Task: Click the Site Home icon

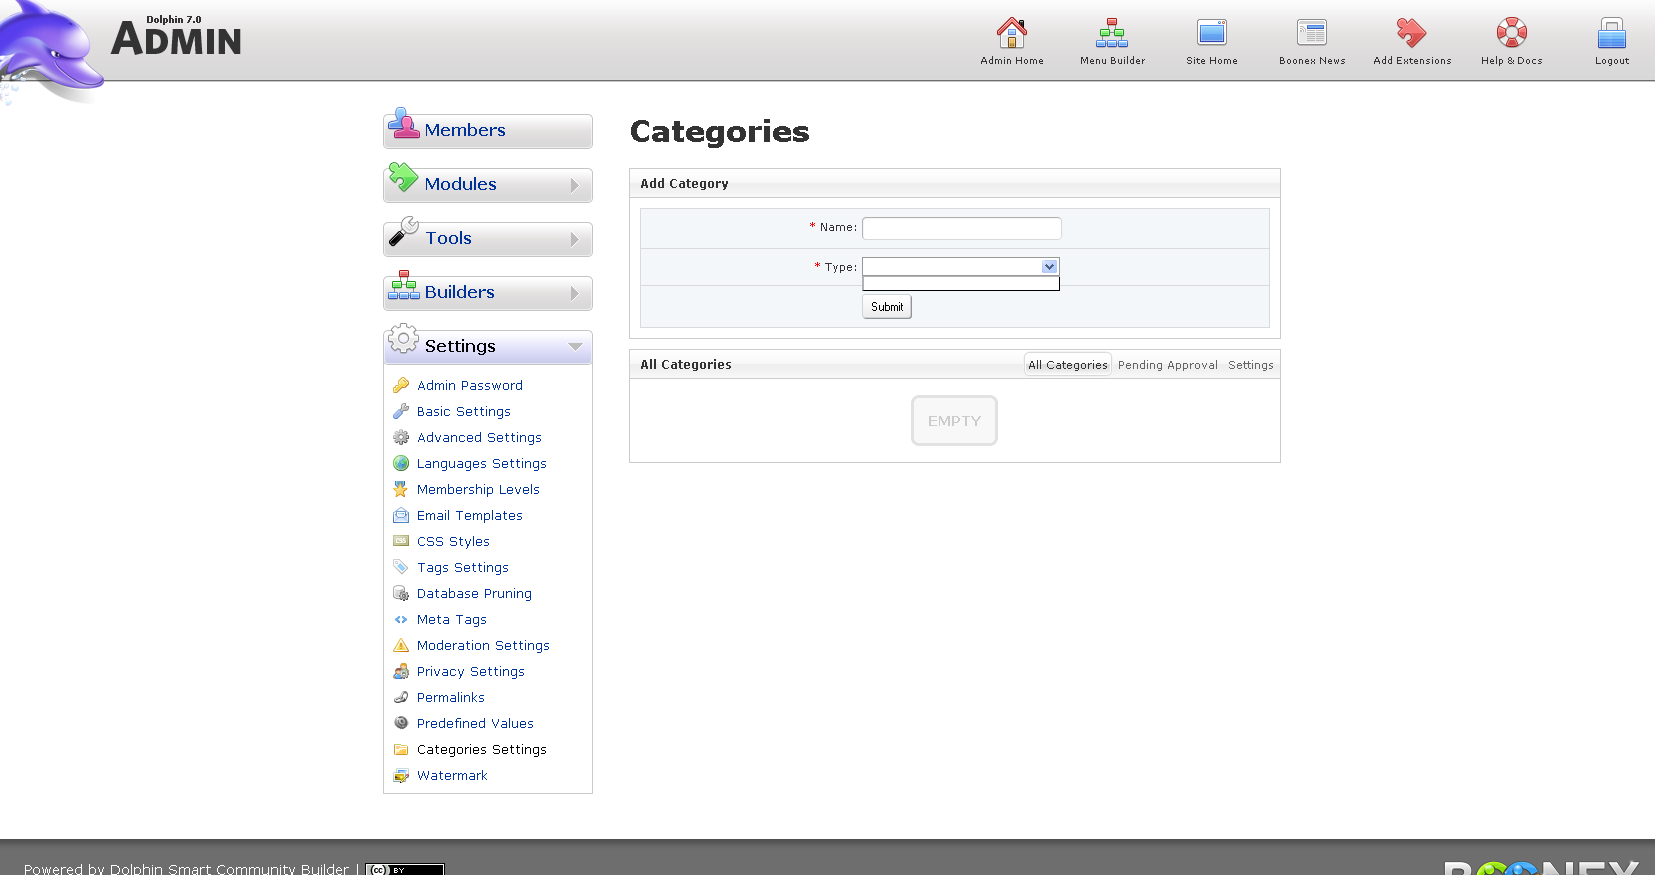Action: point(1211,33)
